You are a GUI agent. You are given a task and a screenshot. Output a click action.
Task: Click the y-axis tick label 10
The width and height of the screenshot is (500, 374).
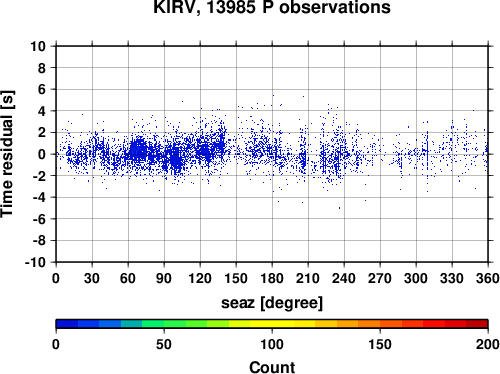tap(38, 46)
